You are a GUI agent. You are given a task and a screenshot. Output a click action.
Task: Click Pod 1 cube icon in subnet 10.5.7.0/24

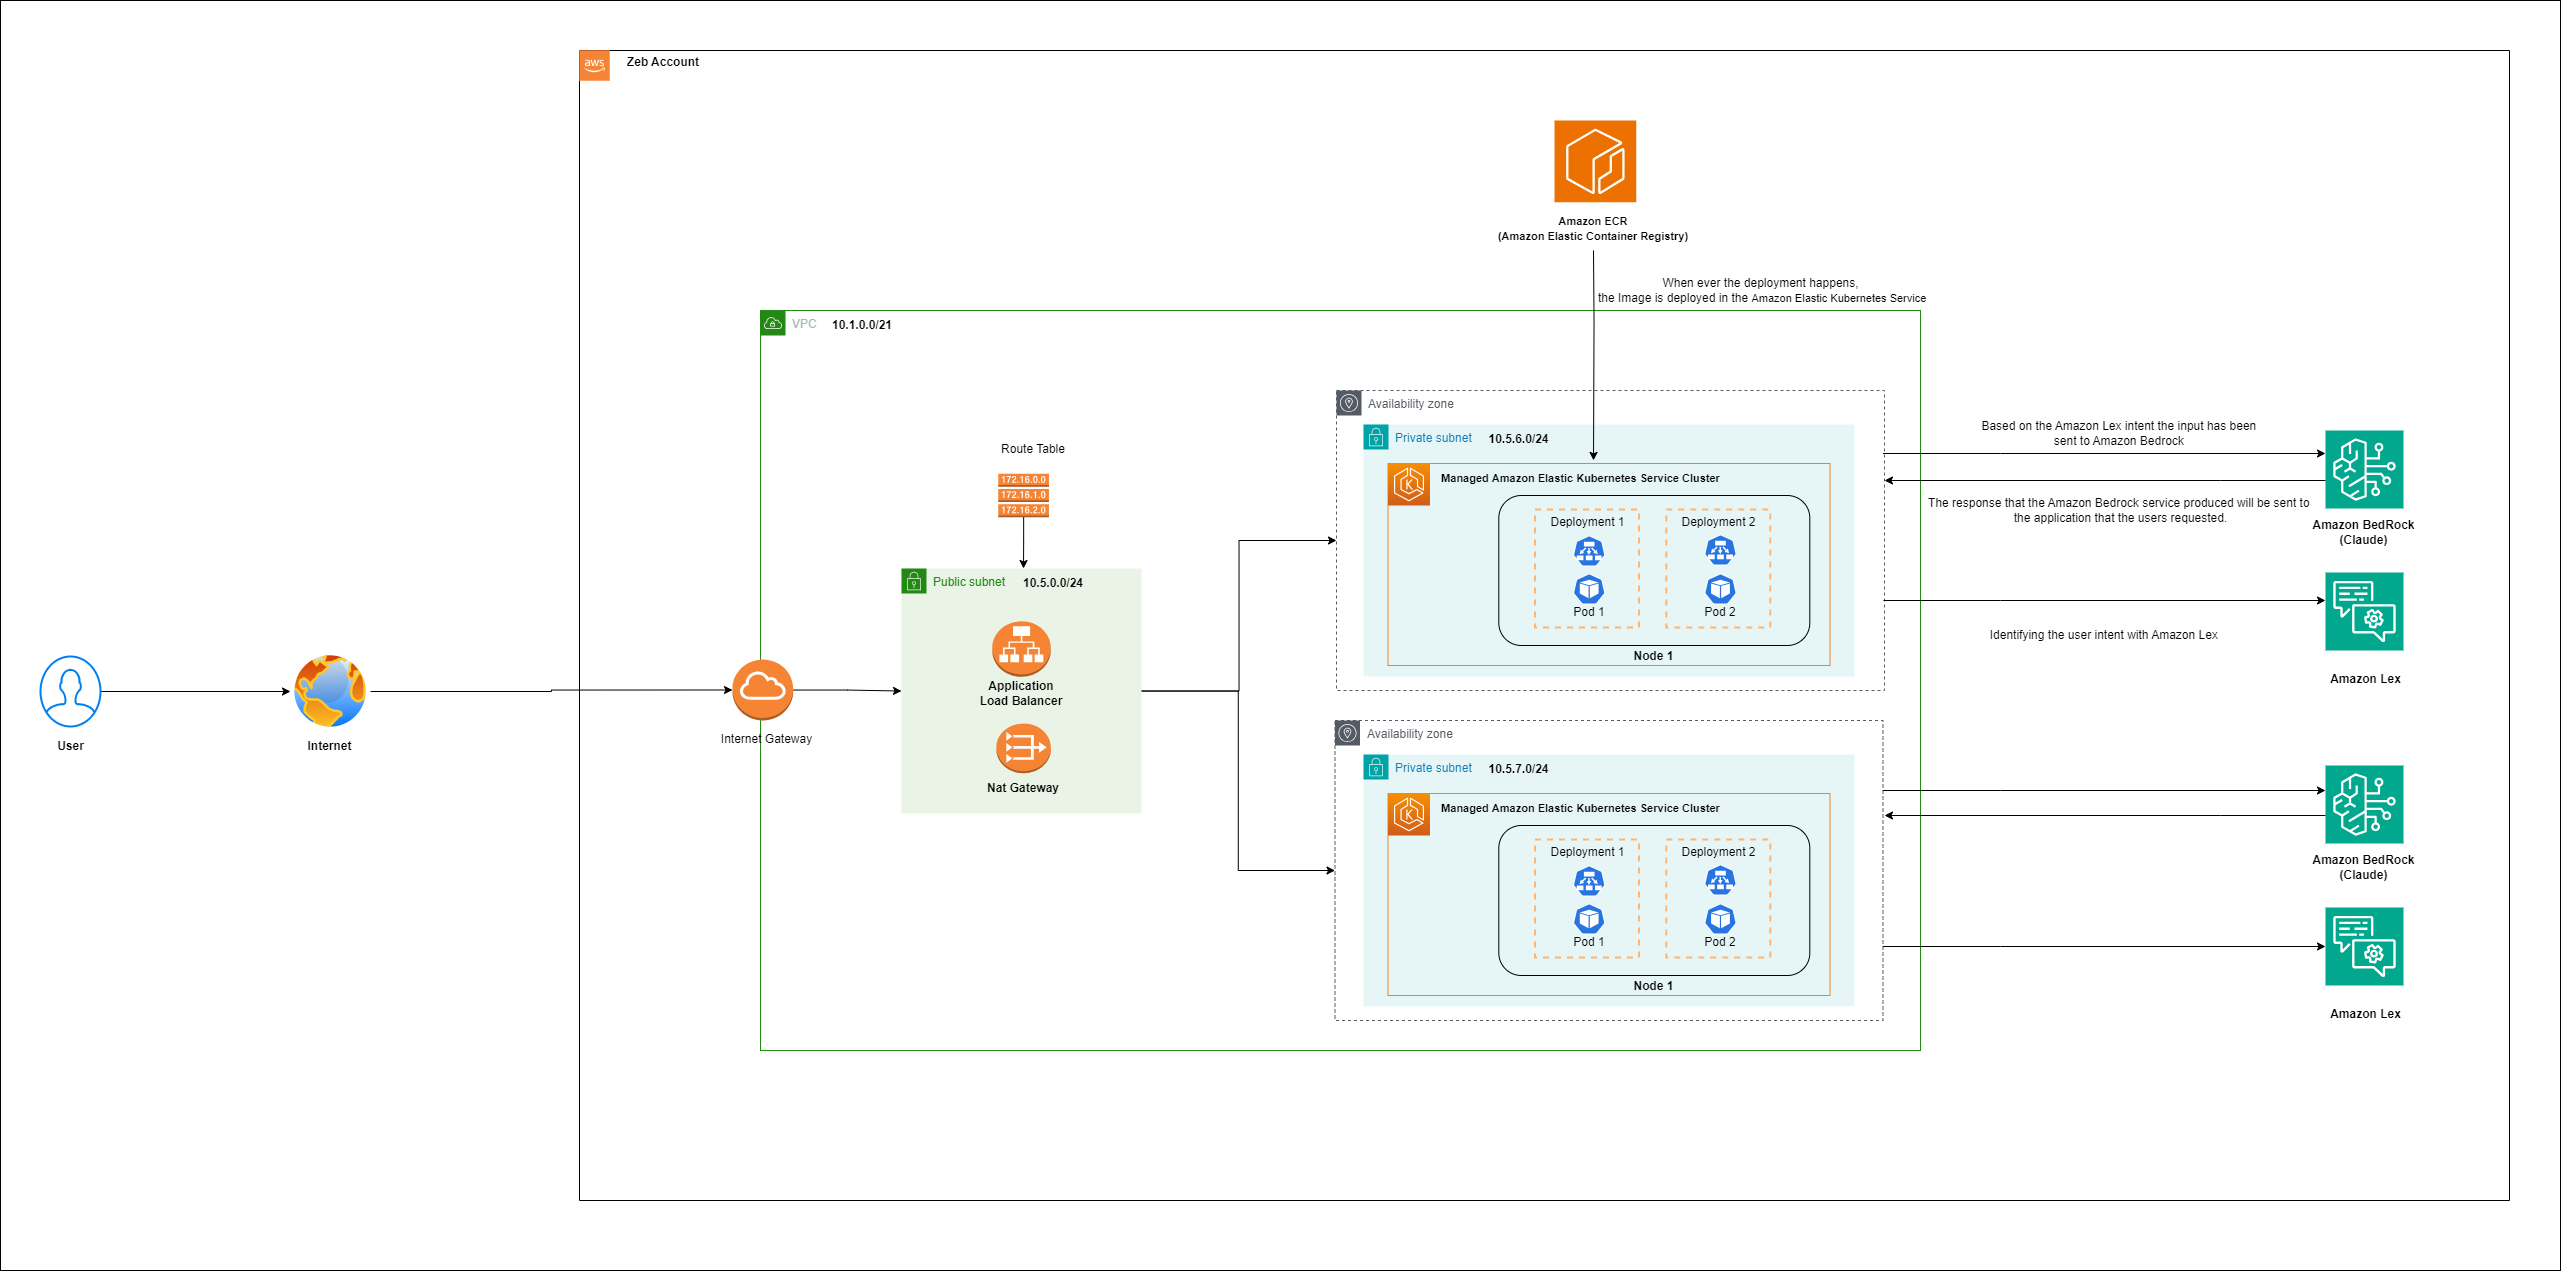1589,919
